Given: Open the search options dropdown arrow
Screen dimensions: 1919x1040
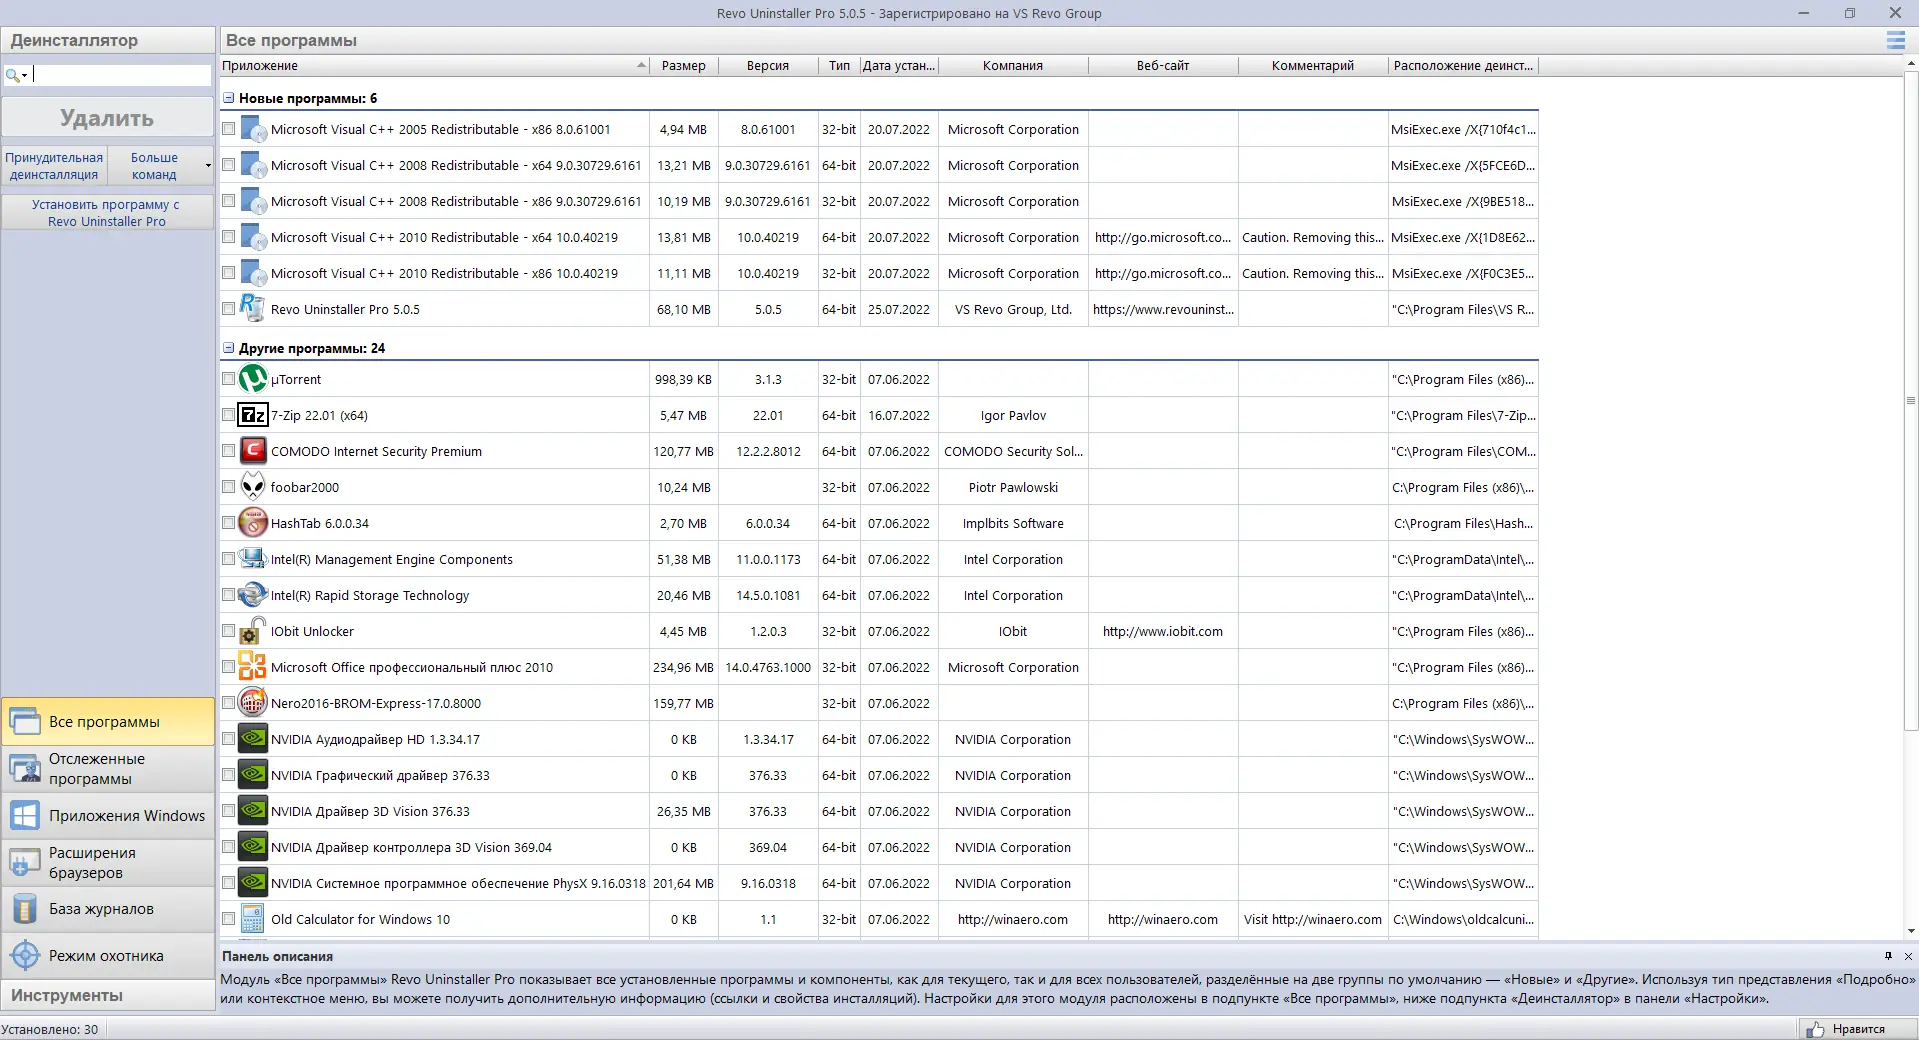Looking at the screenshot, I should pos(24,75).
